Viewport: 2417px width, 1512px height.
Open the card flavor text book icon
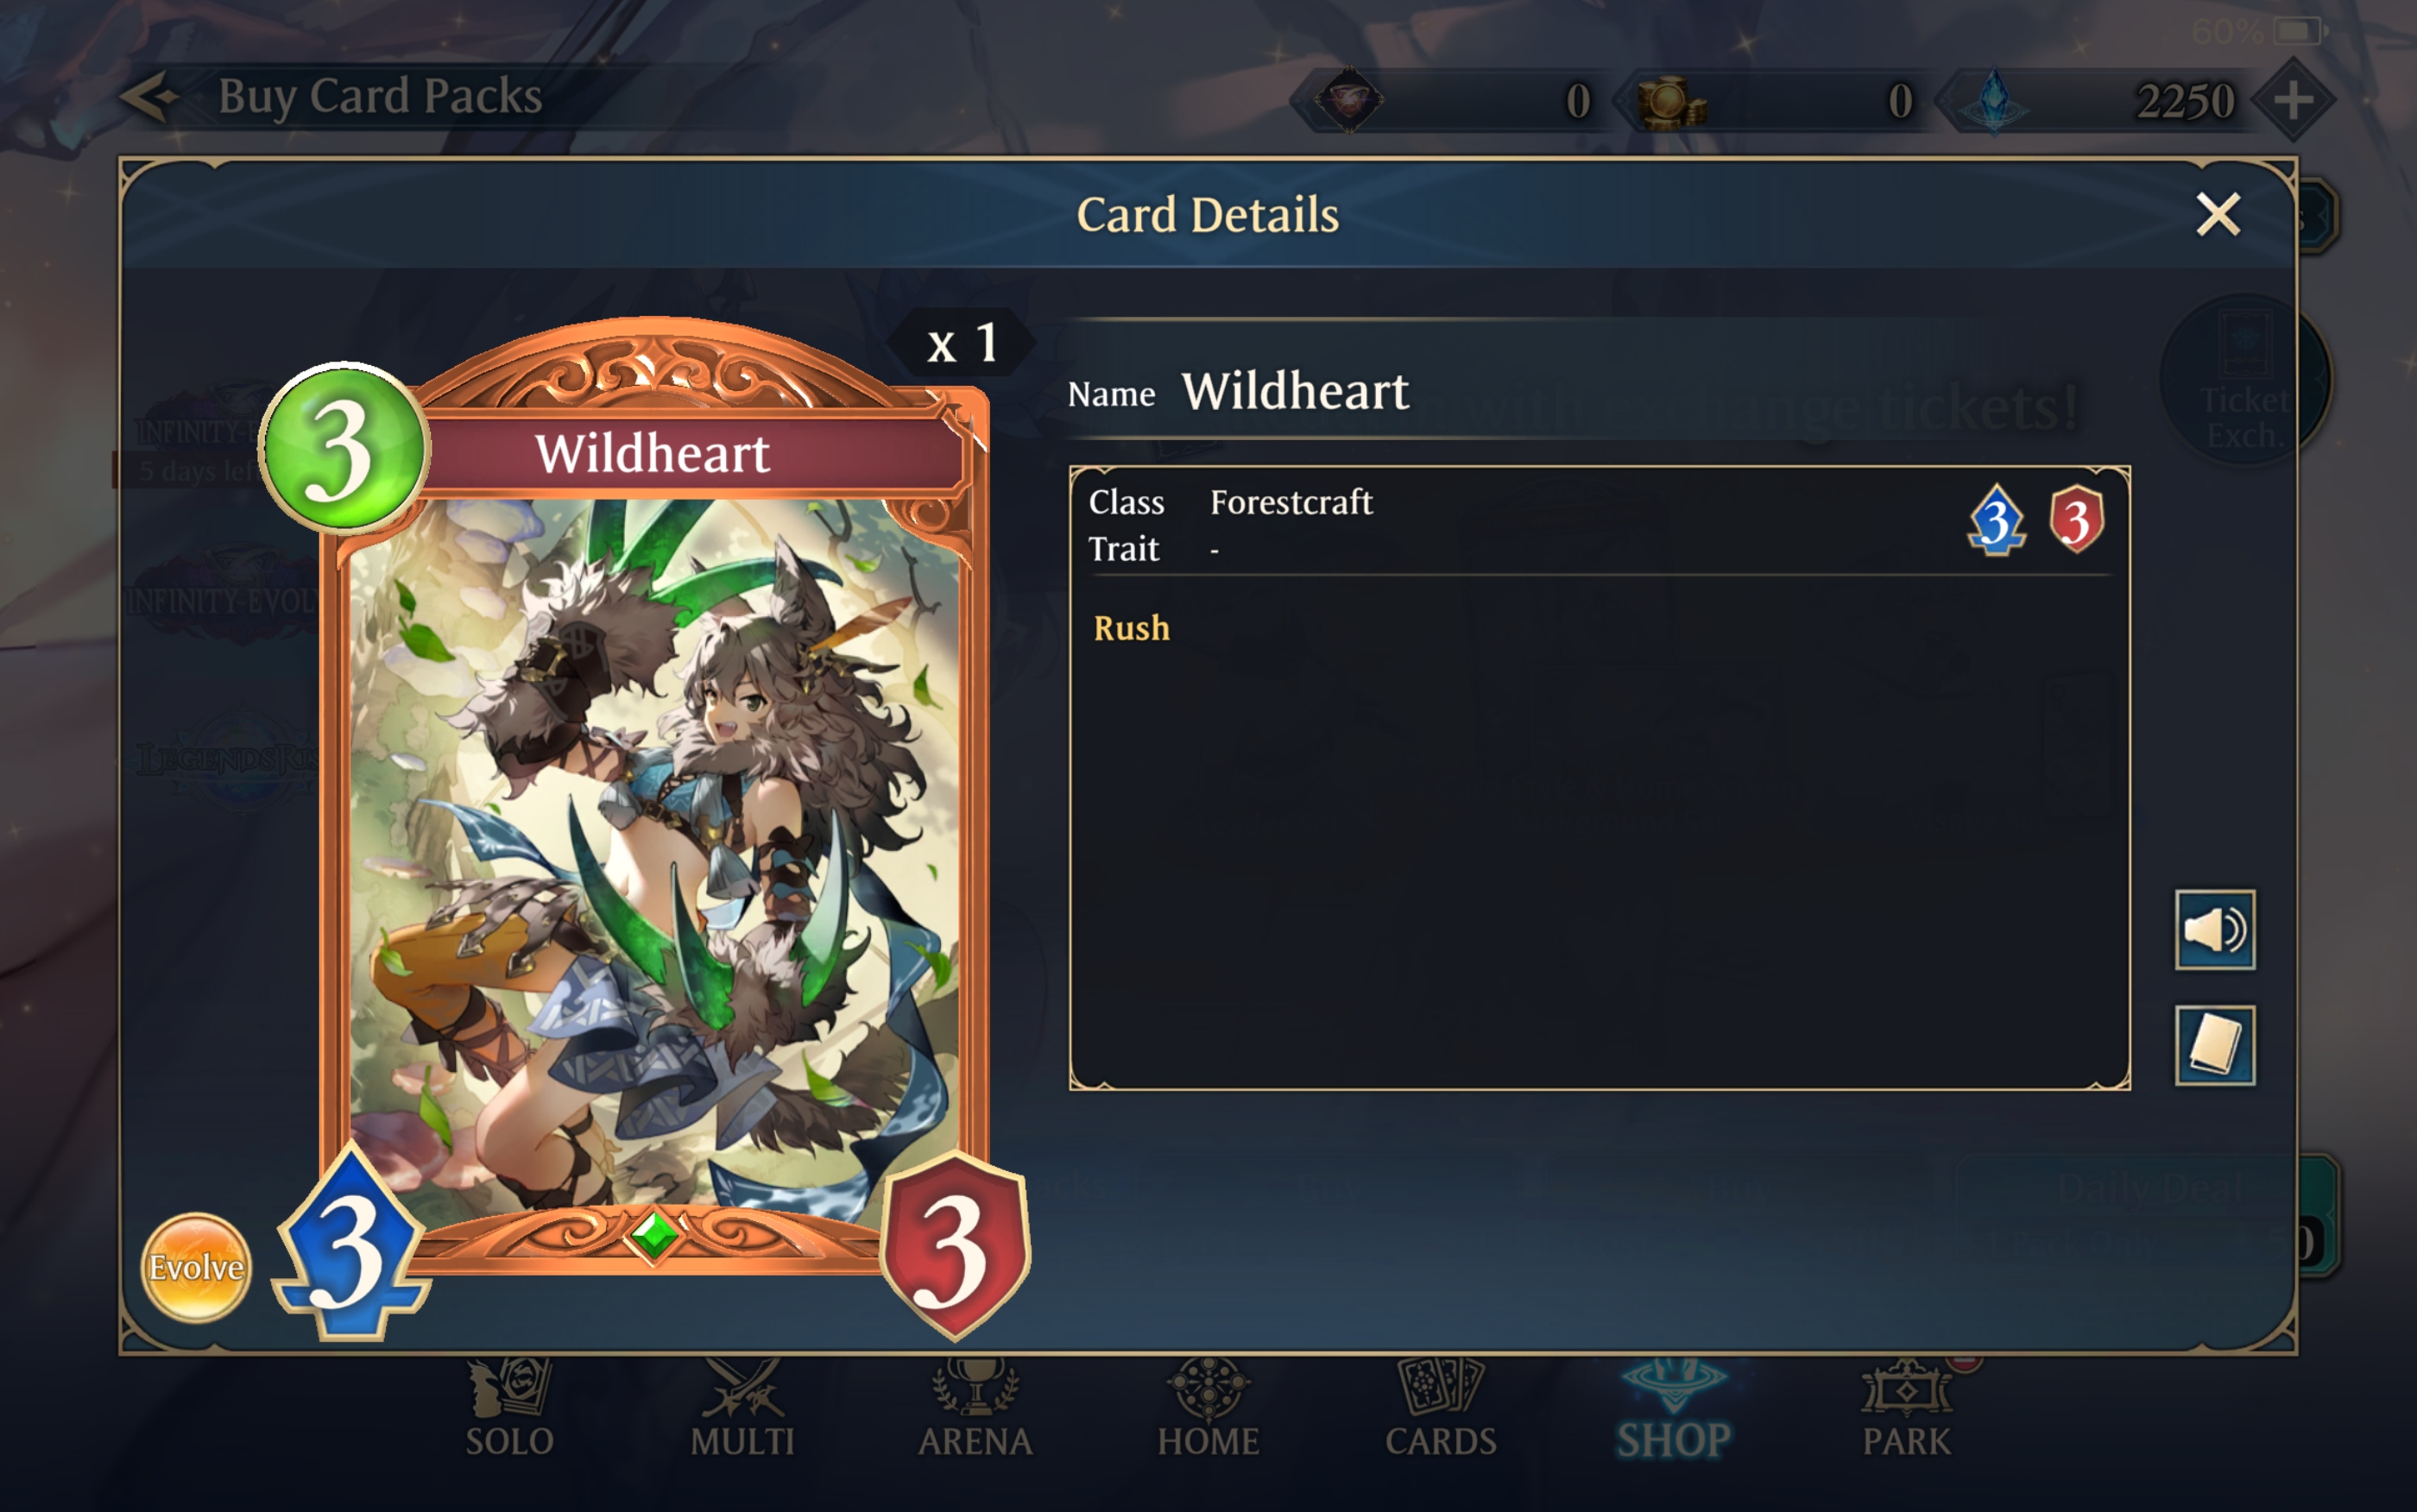[x=2214, y=1045]
